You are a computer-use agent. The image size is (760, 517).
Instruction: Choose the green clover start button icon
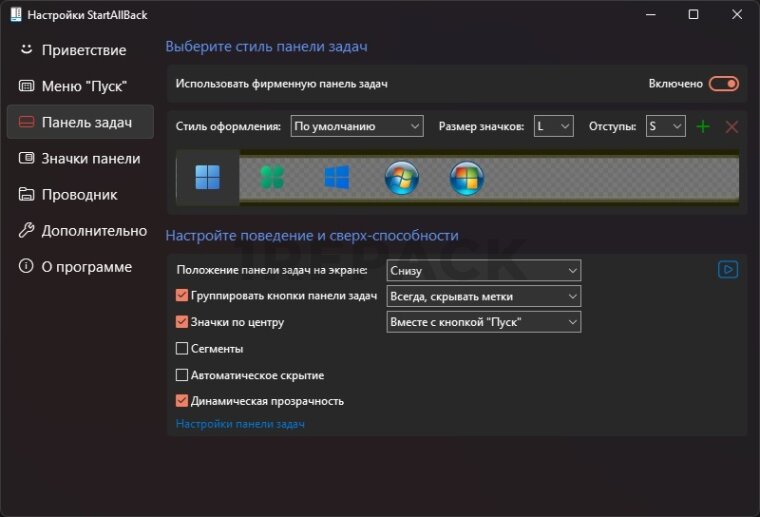tap(272, 178)
